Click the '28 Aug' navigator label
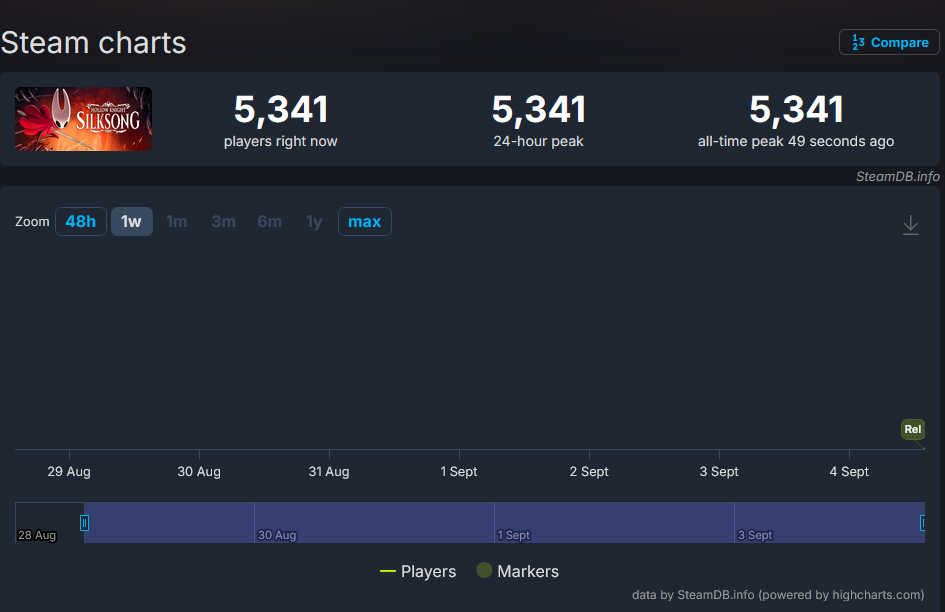This screenshot has height=612, width=945. (37, 535)
